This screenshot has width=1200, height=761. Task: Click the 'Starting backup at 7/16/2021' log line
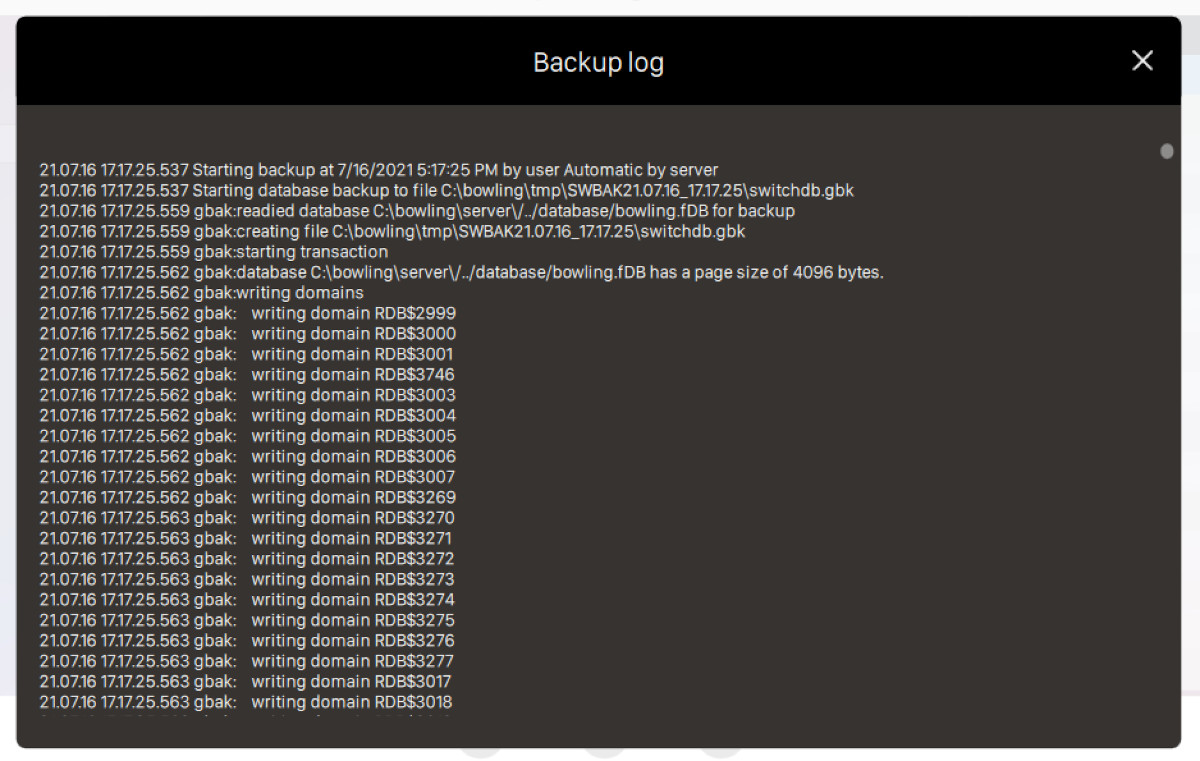tap(378, 170)
